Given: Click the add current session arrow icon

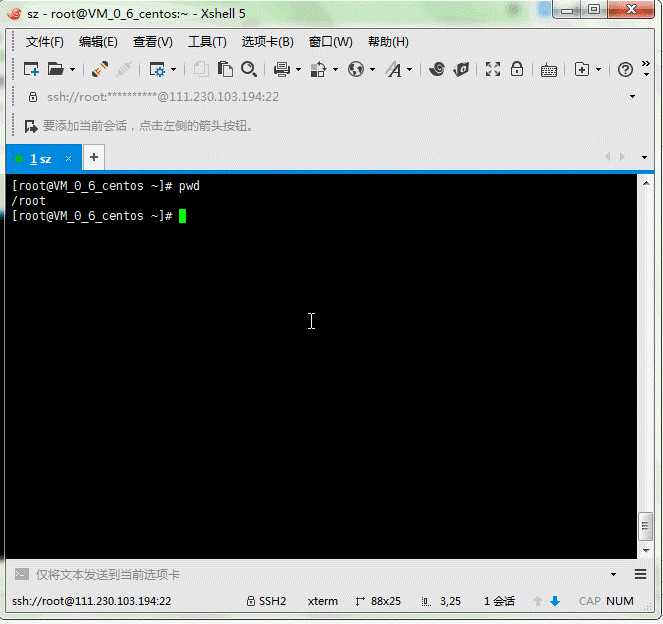Looking at the screenshot, I should (x=31, y=126).
